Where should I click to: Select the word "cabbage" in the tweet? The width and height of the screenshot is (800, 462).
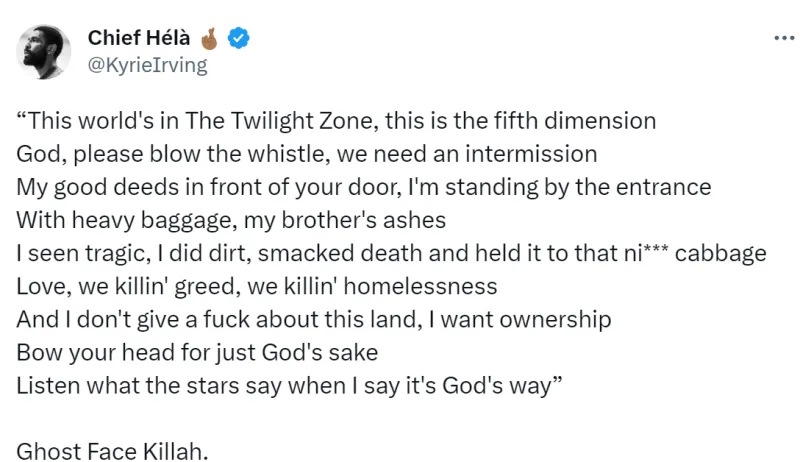pyautogui.click(x=720, y=253)
